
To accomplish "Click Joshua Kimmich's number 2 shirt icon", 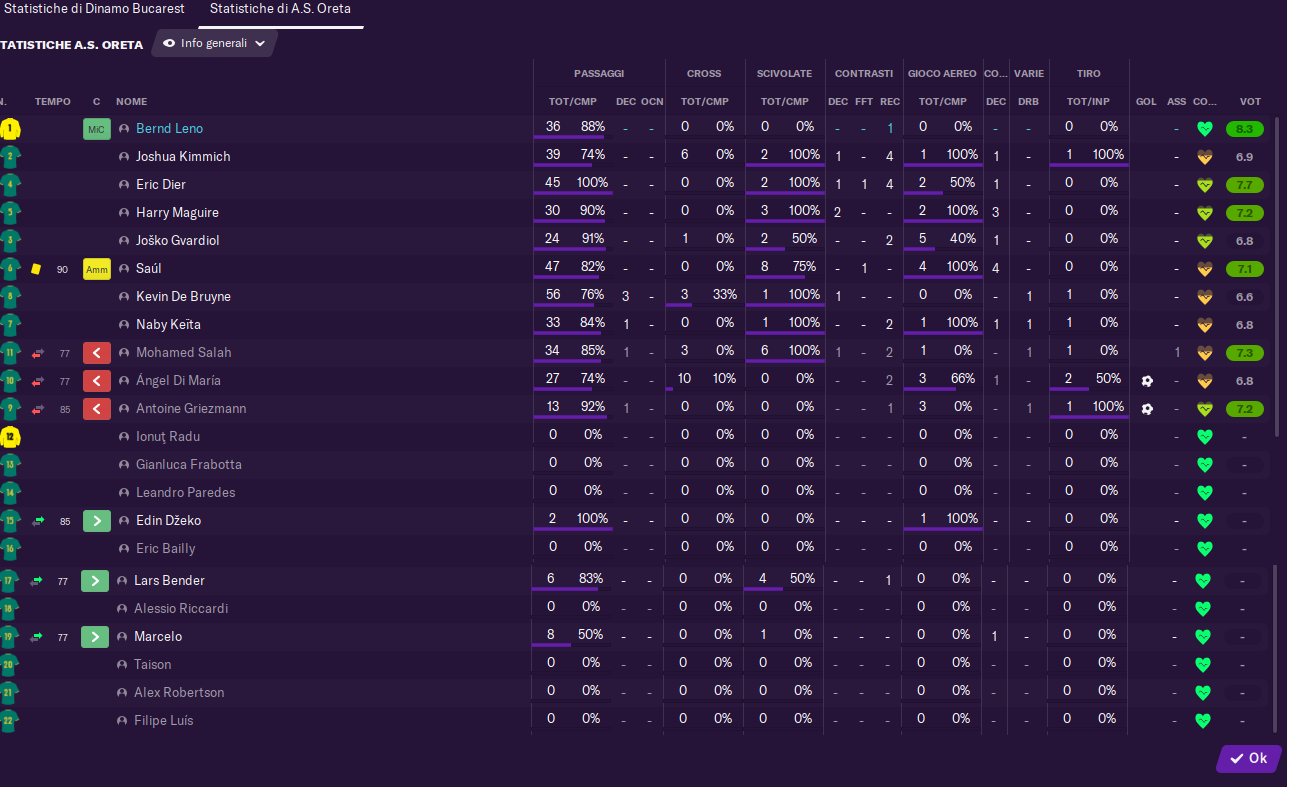I will (x=10, y=156).
